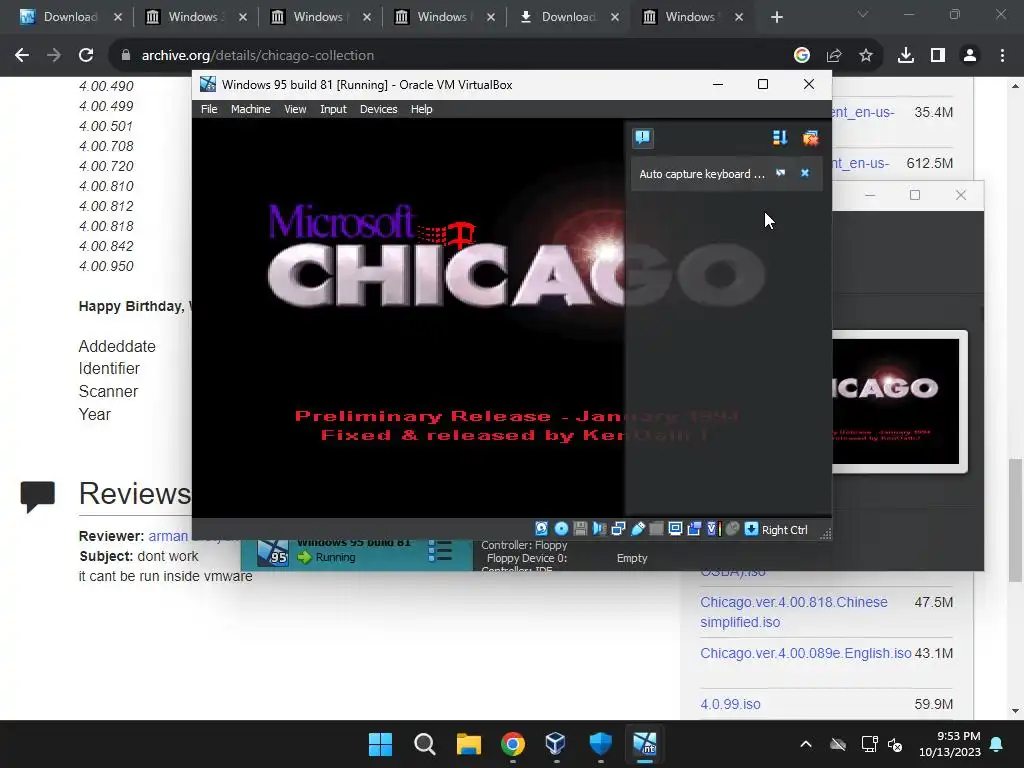Click the recording indicator in VirtualBox status bar
This screenshot has width=1024, height=768.
(x=694, y=529)
